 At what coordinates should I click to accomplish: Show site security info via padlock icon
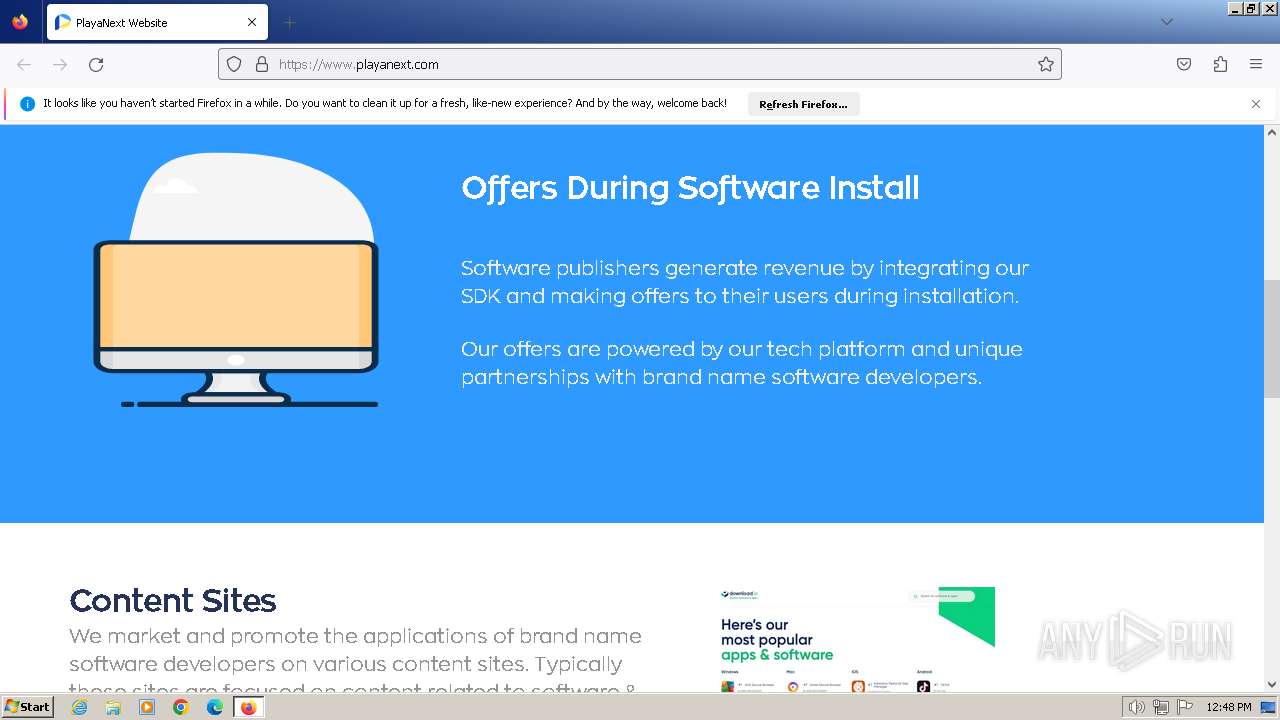[x=262, y=64]
